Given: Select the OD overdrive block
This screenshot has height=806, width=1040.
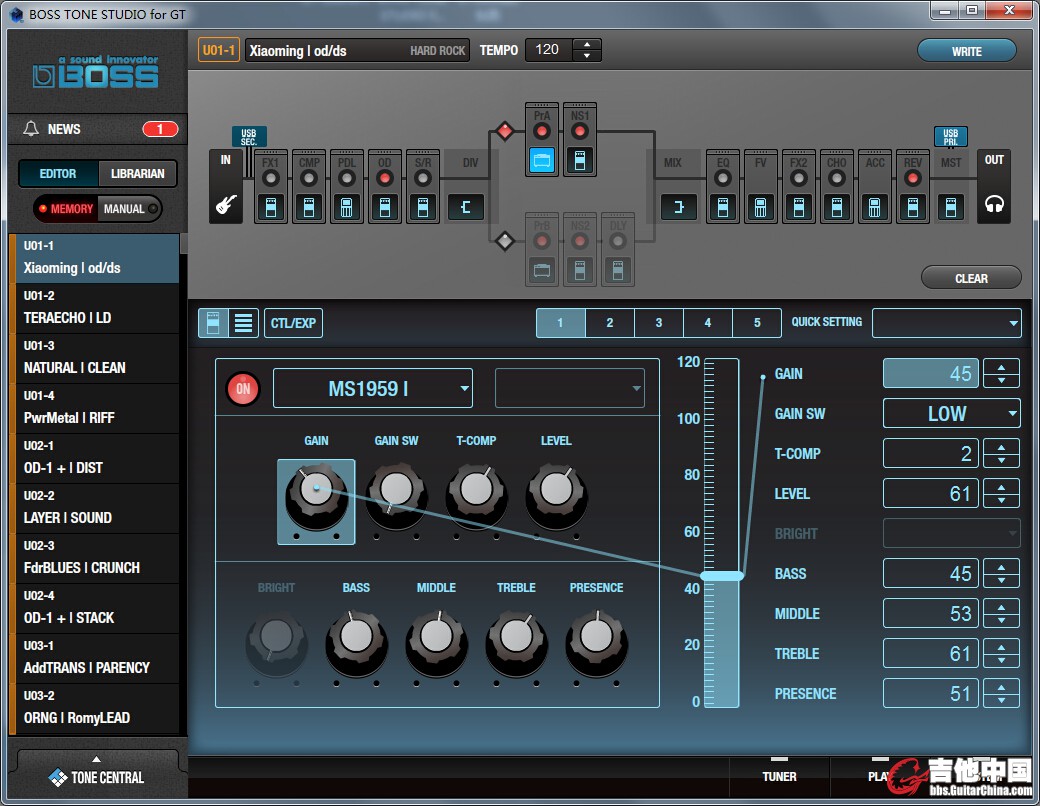Looking at the screenshot, I should [x=385, y=186].
